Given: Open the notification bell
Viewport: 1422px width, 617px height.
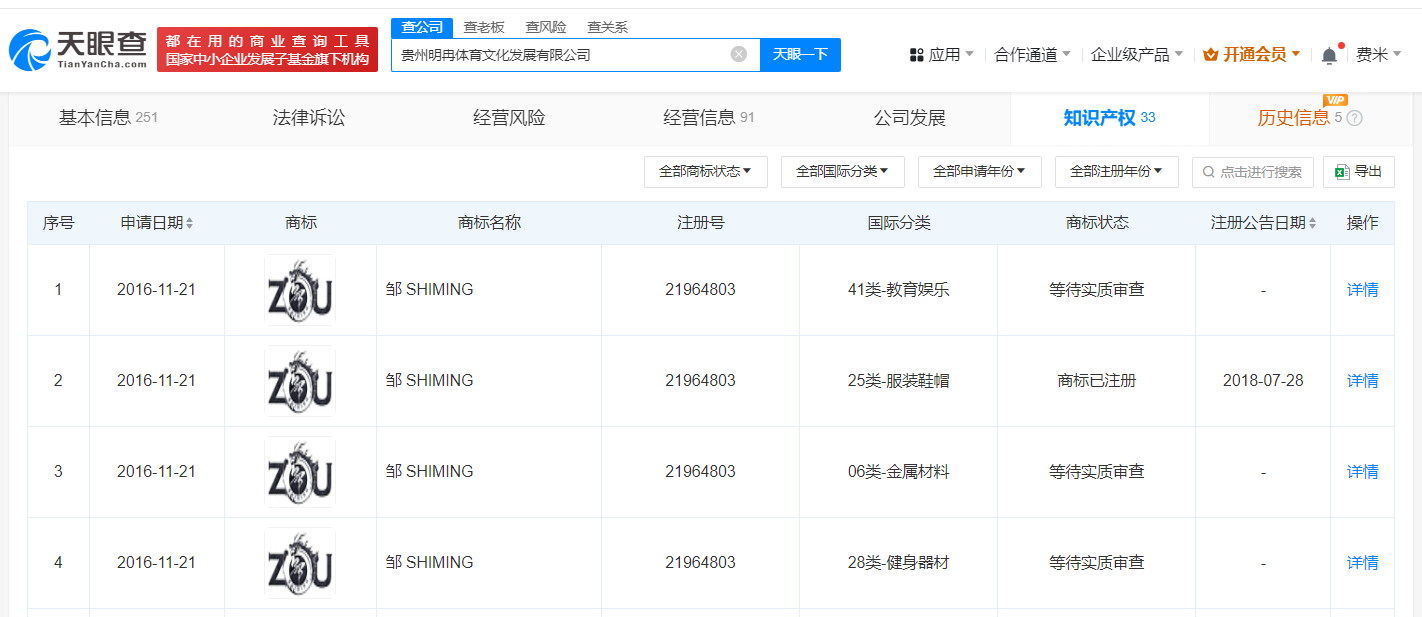Looking at the screenshot, I should 1329,56.
